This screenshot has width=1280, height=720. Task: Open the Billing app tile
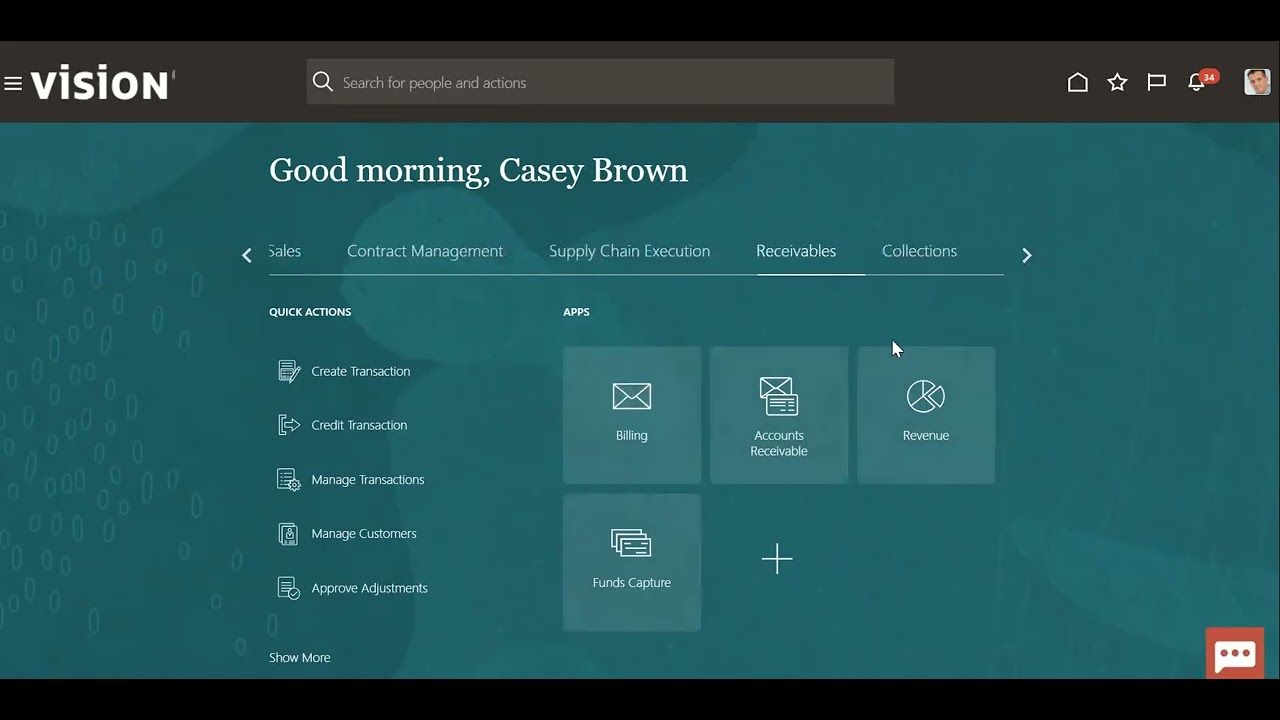coord(632,415)
